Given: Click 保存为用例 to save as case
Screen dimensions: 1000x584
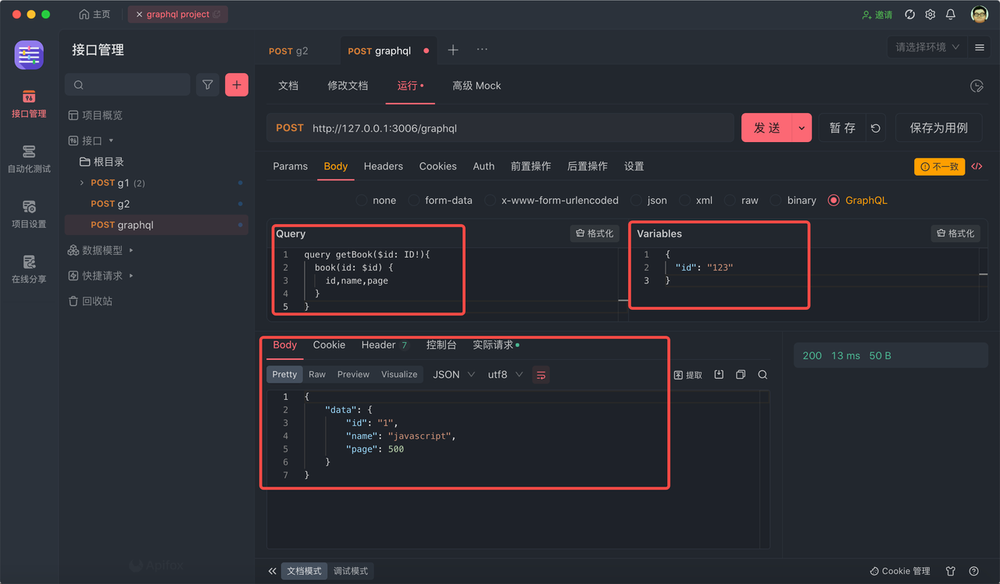Looking at the screenshot, I should pos(942,128).
